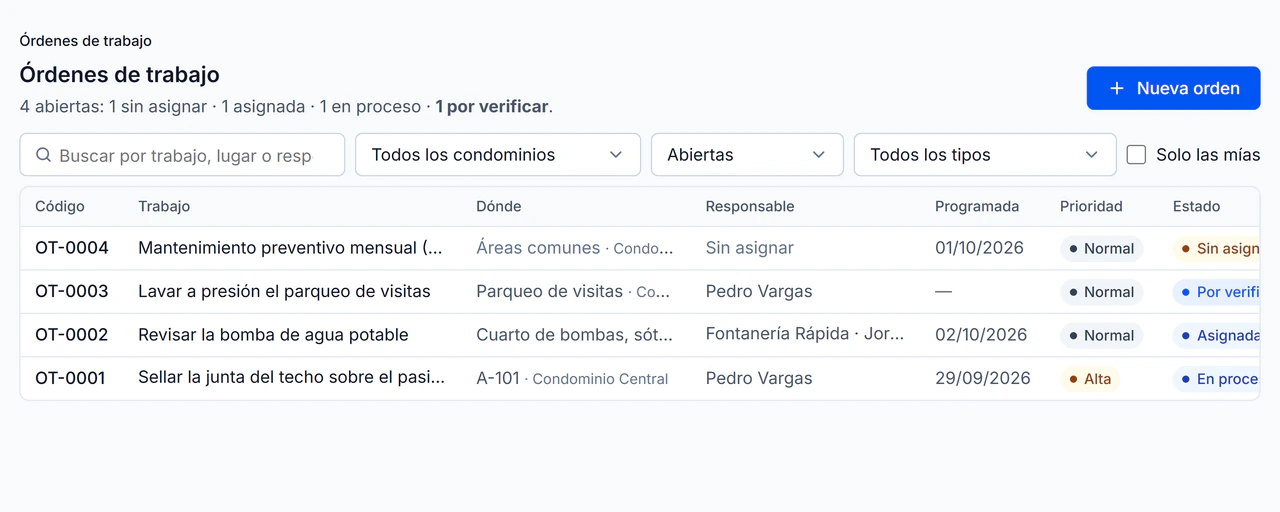Click Pedro Vargas in the OT-0001 row

point(759,378)
